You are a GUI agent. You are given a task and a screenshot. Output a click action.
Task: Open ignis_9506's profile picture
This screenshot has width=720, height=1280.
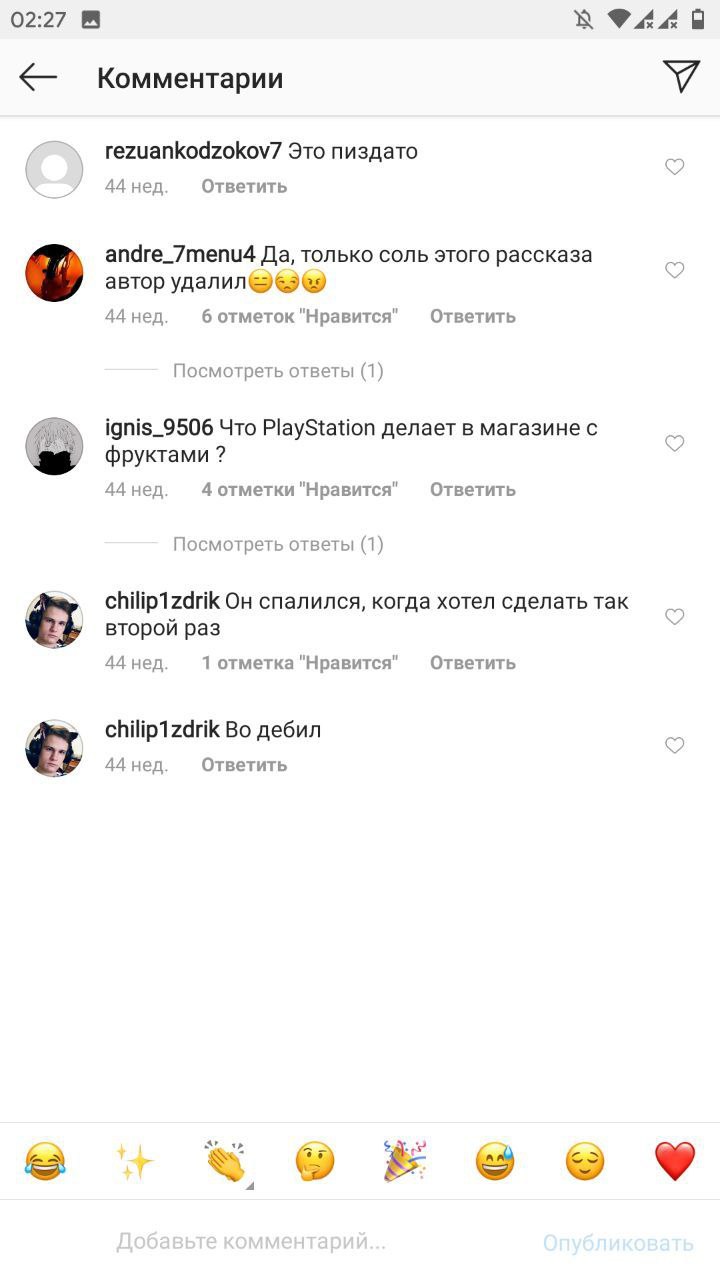coord(54,446)
